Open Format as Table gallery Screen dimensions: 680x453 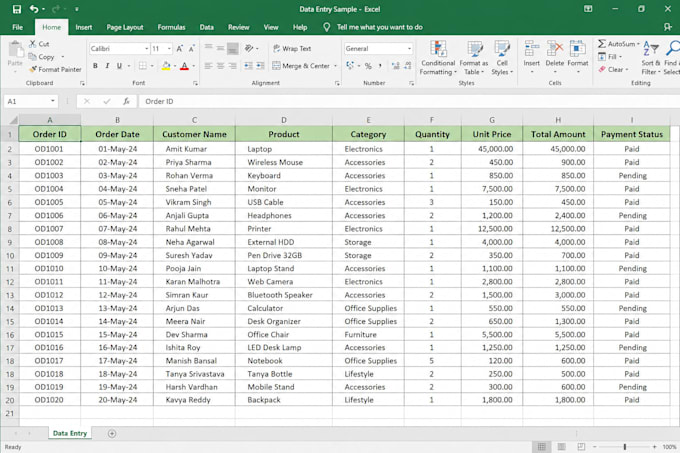click(x=474, y=58)
